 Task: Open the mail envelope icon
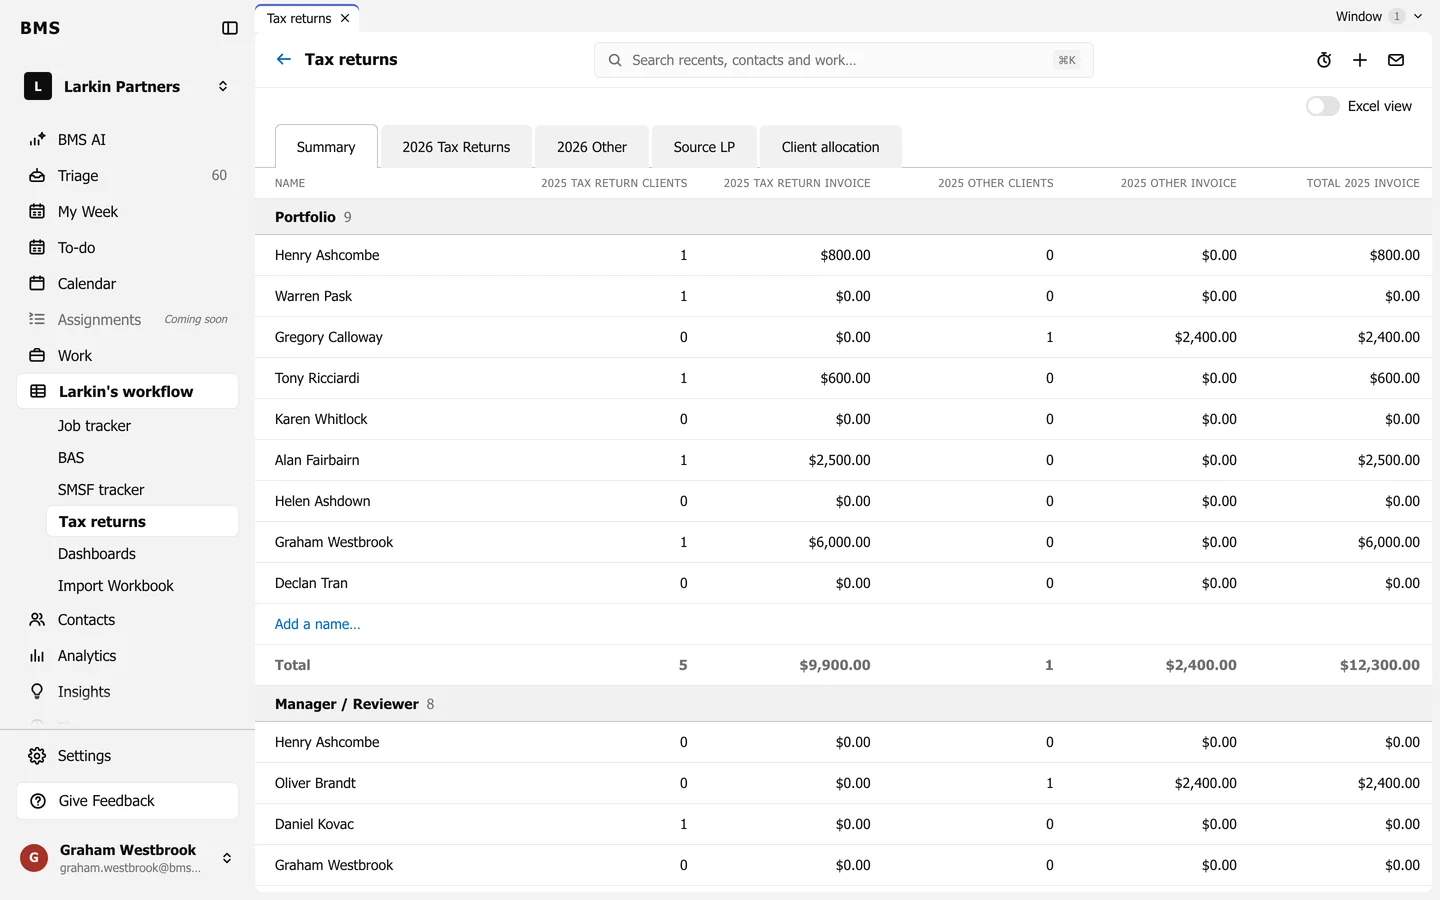[x=1396, y=60]
